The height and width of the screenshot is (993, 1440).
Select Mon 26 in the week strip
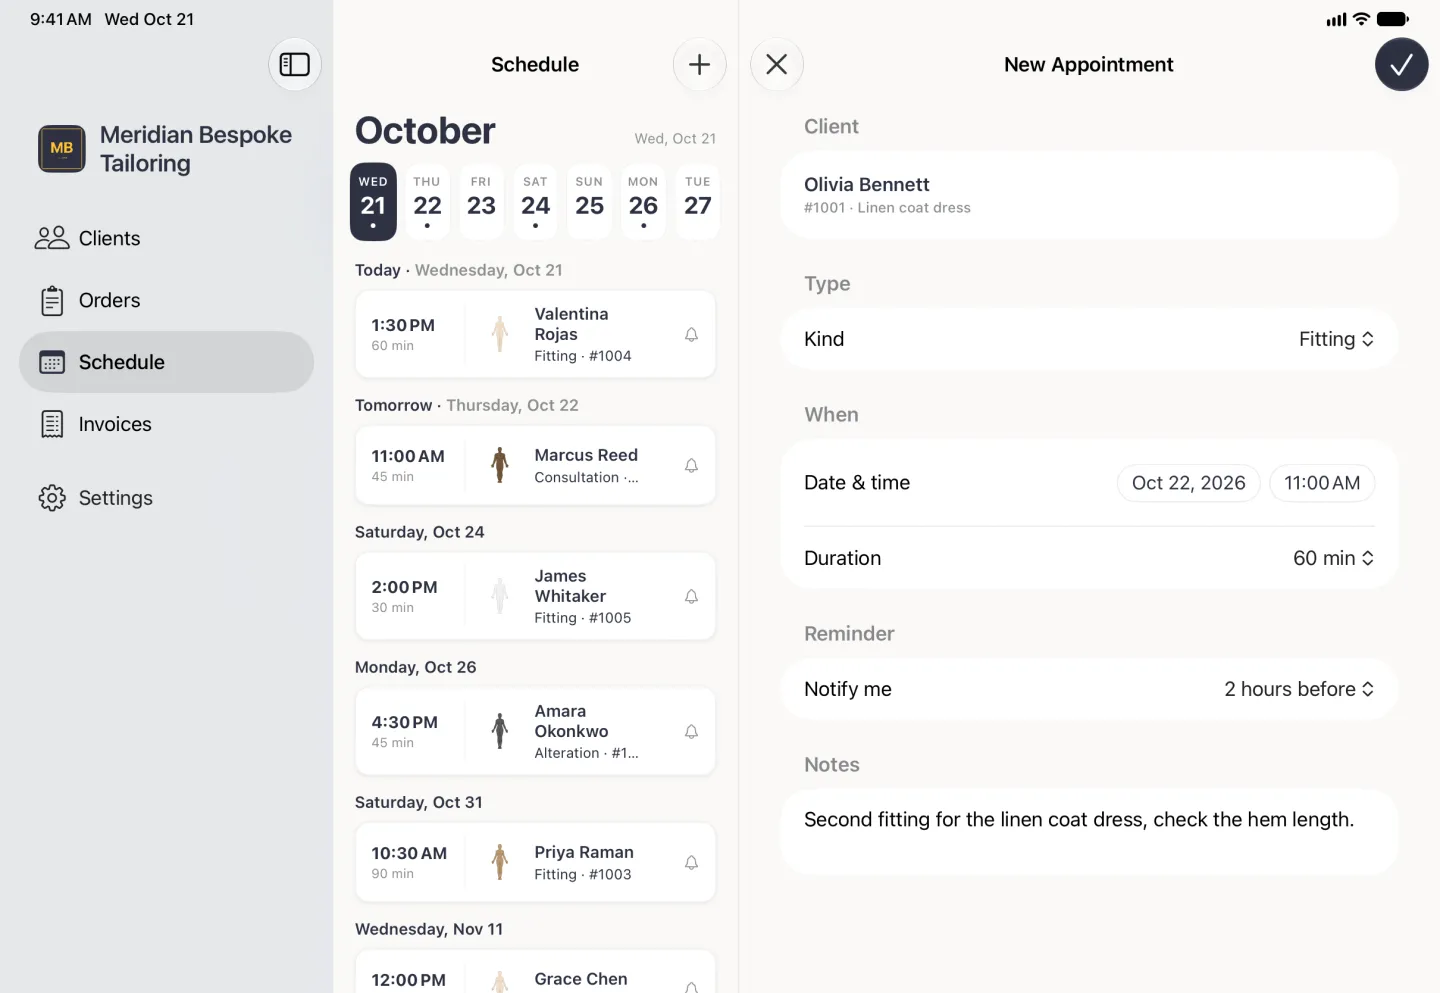coord(643,202)
